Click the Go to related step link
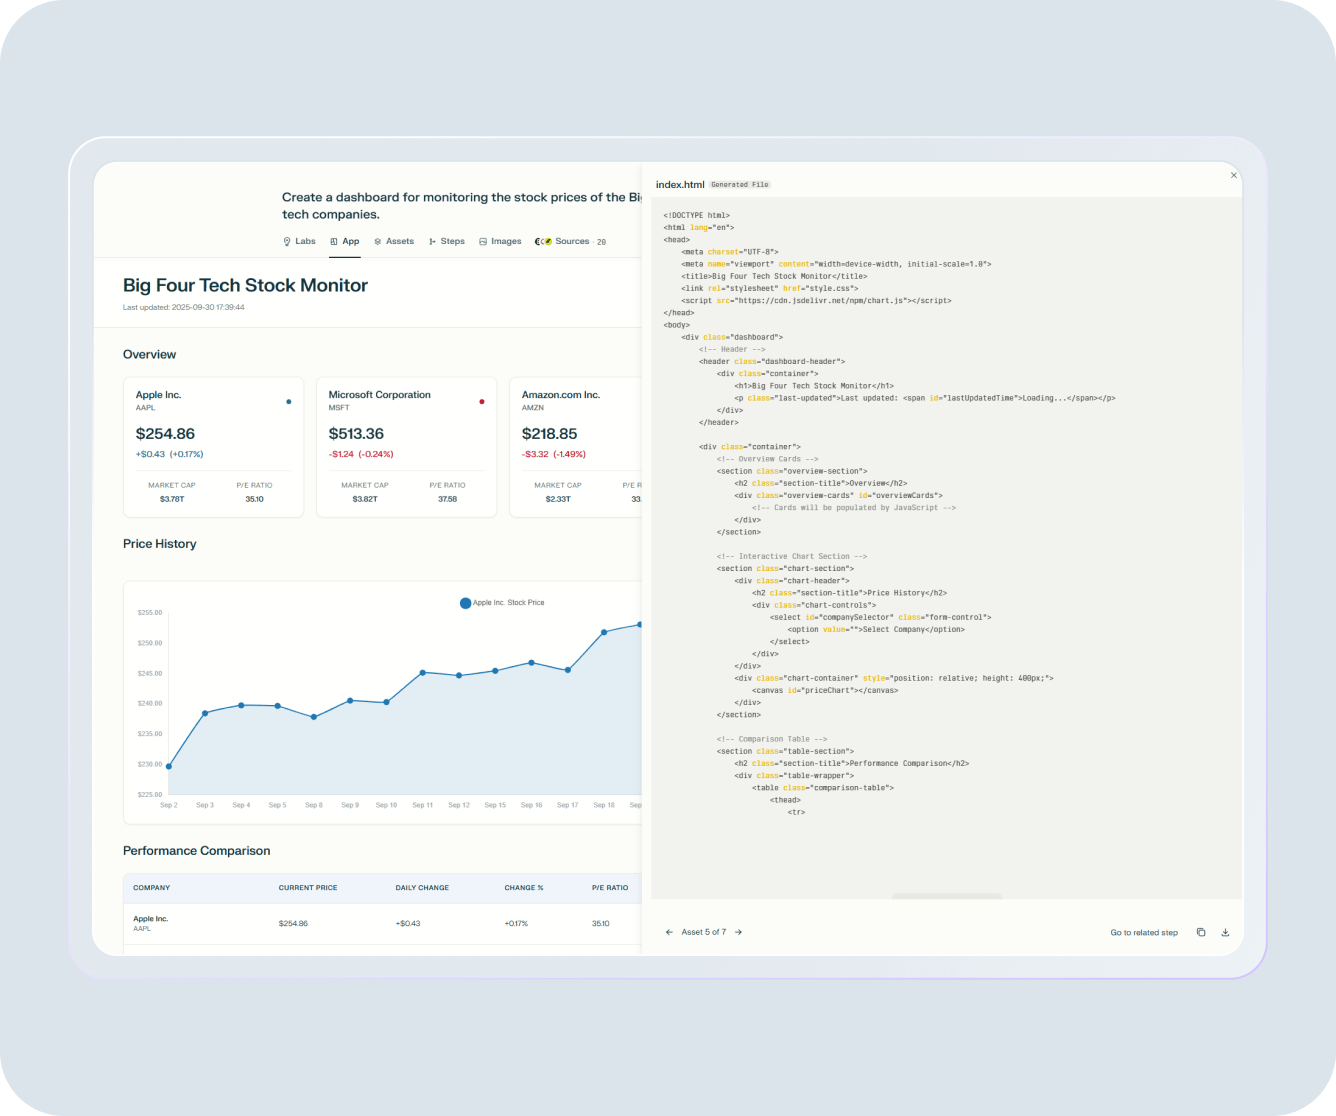The height and width of the screenshot is (1116, 1336). [x=1144, y=932]
